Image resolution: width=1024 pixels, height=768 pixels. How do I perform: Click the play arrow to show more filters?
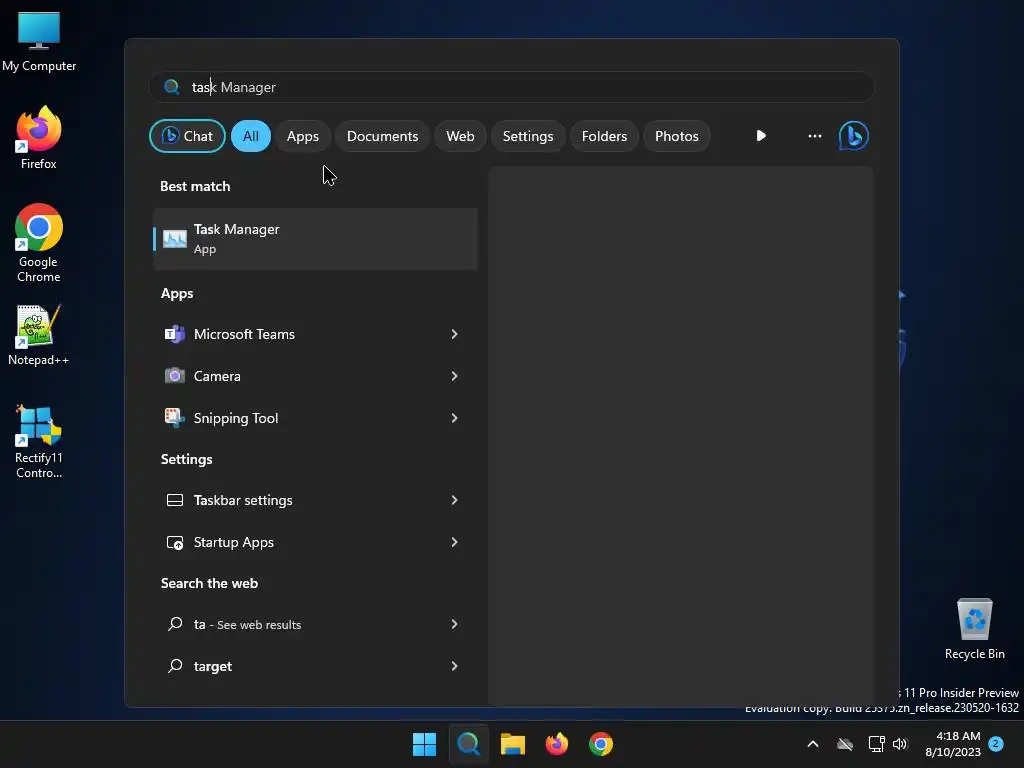761,136
